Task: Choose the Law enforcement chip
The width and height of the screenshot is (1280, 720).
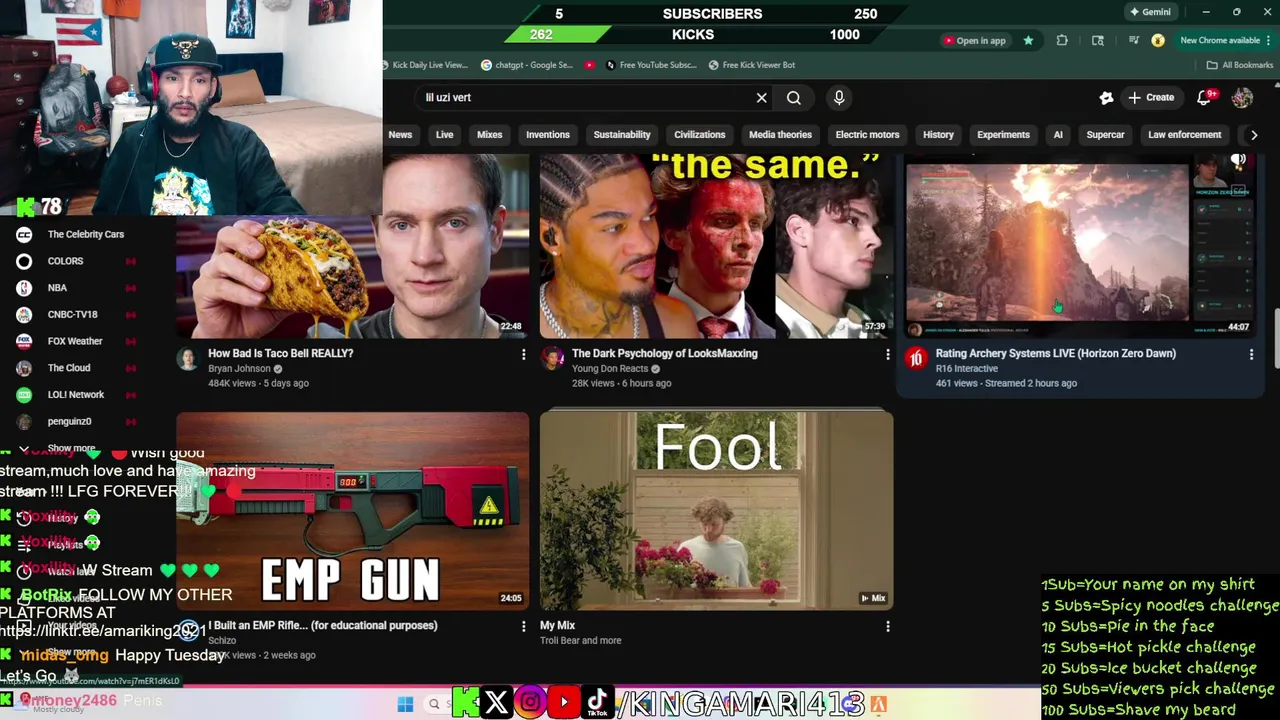Action: [1184, 135]
